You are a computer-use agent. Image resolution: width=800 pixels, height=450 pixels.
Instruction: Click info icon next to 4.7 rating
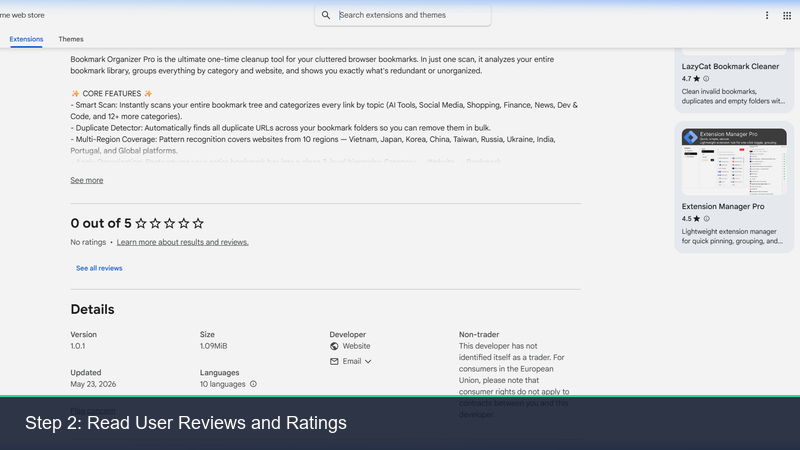pyautogui.click(x=706, y=79)
